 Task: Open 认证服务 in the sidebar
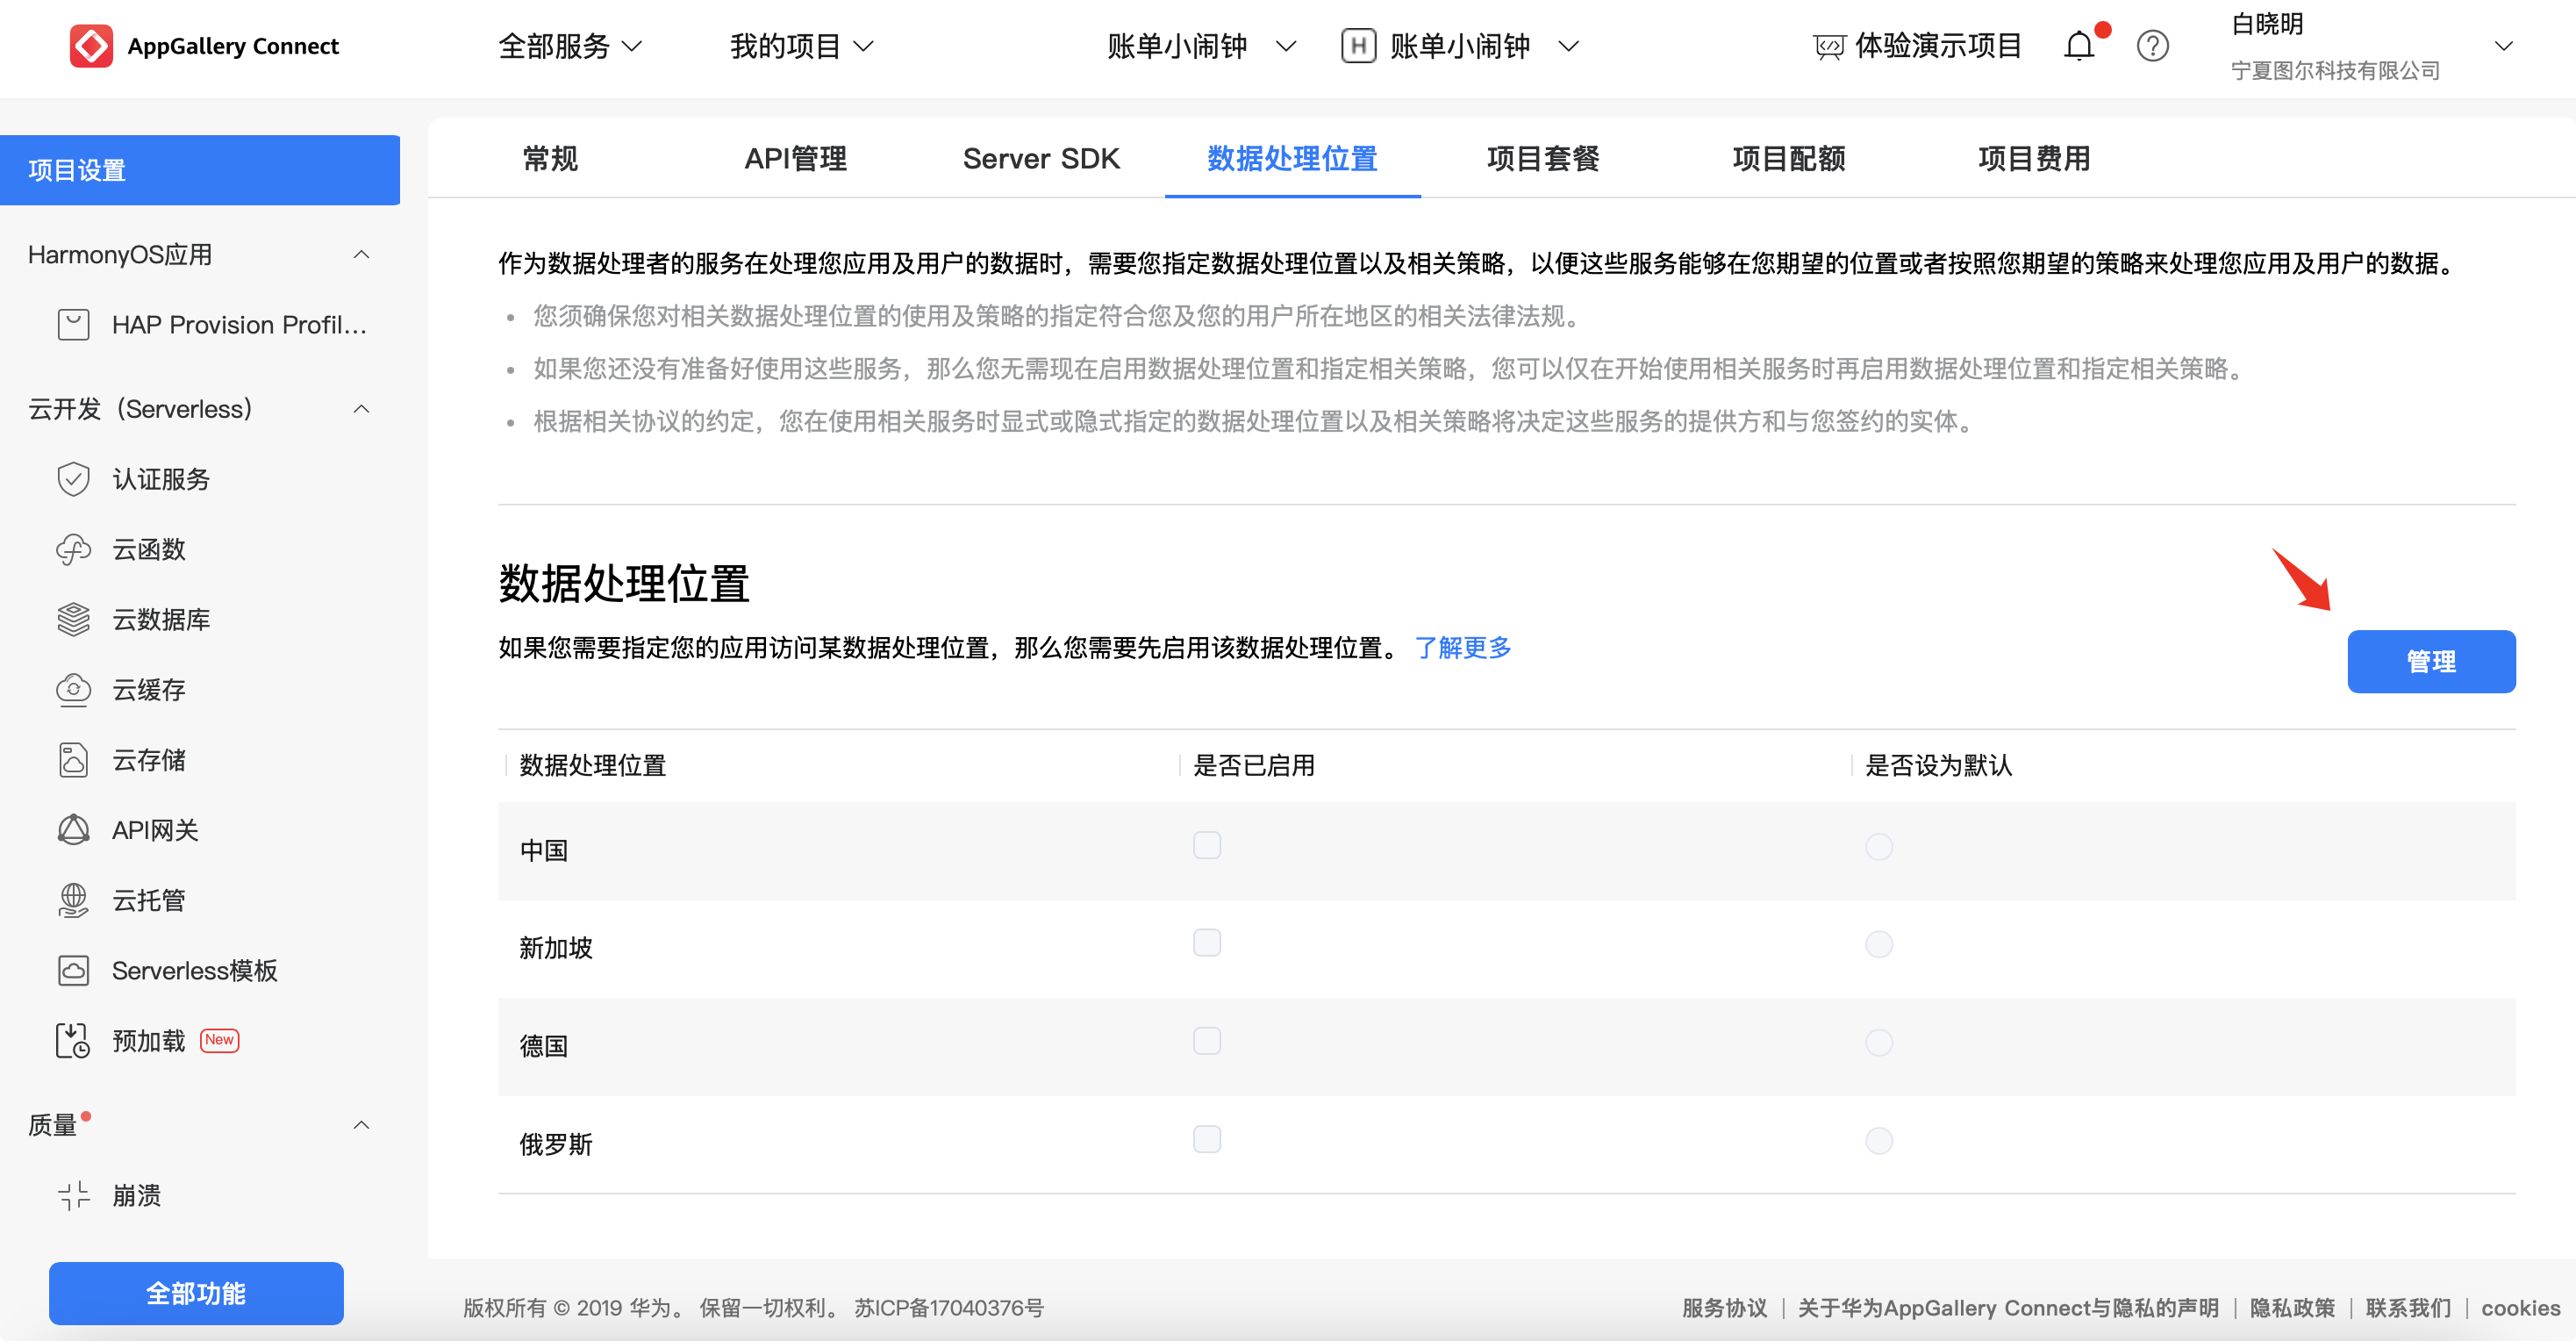click(161, 479)
